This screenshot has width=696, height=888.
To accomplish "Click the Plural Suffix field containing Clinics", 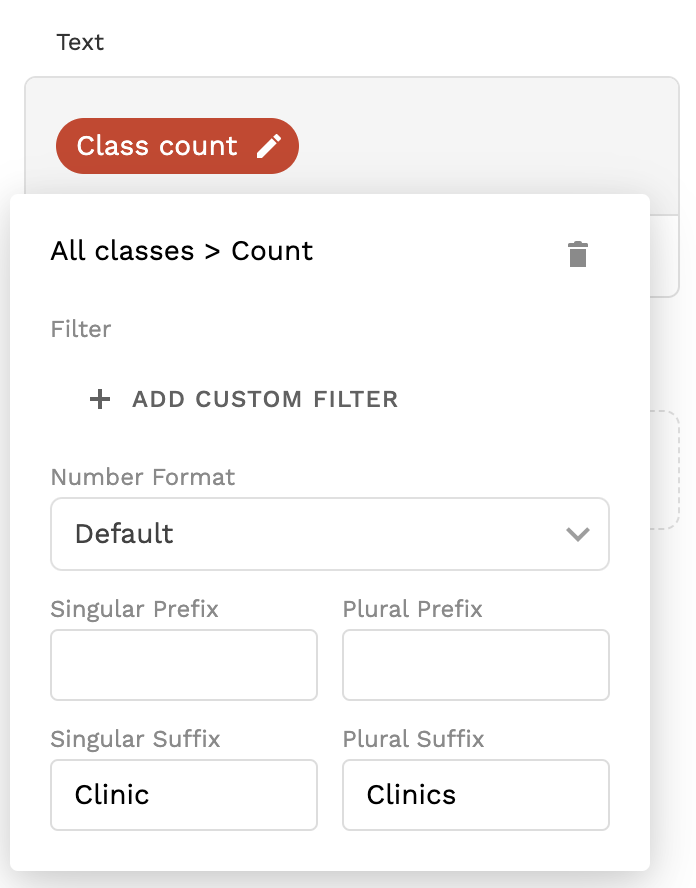I will coord(476,795).
